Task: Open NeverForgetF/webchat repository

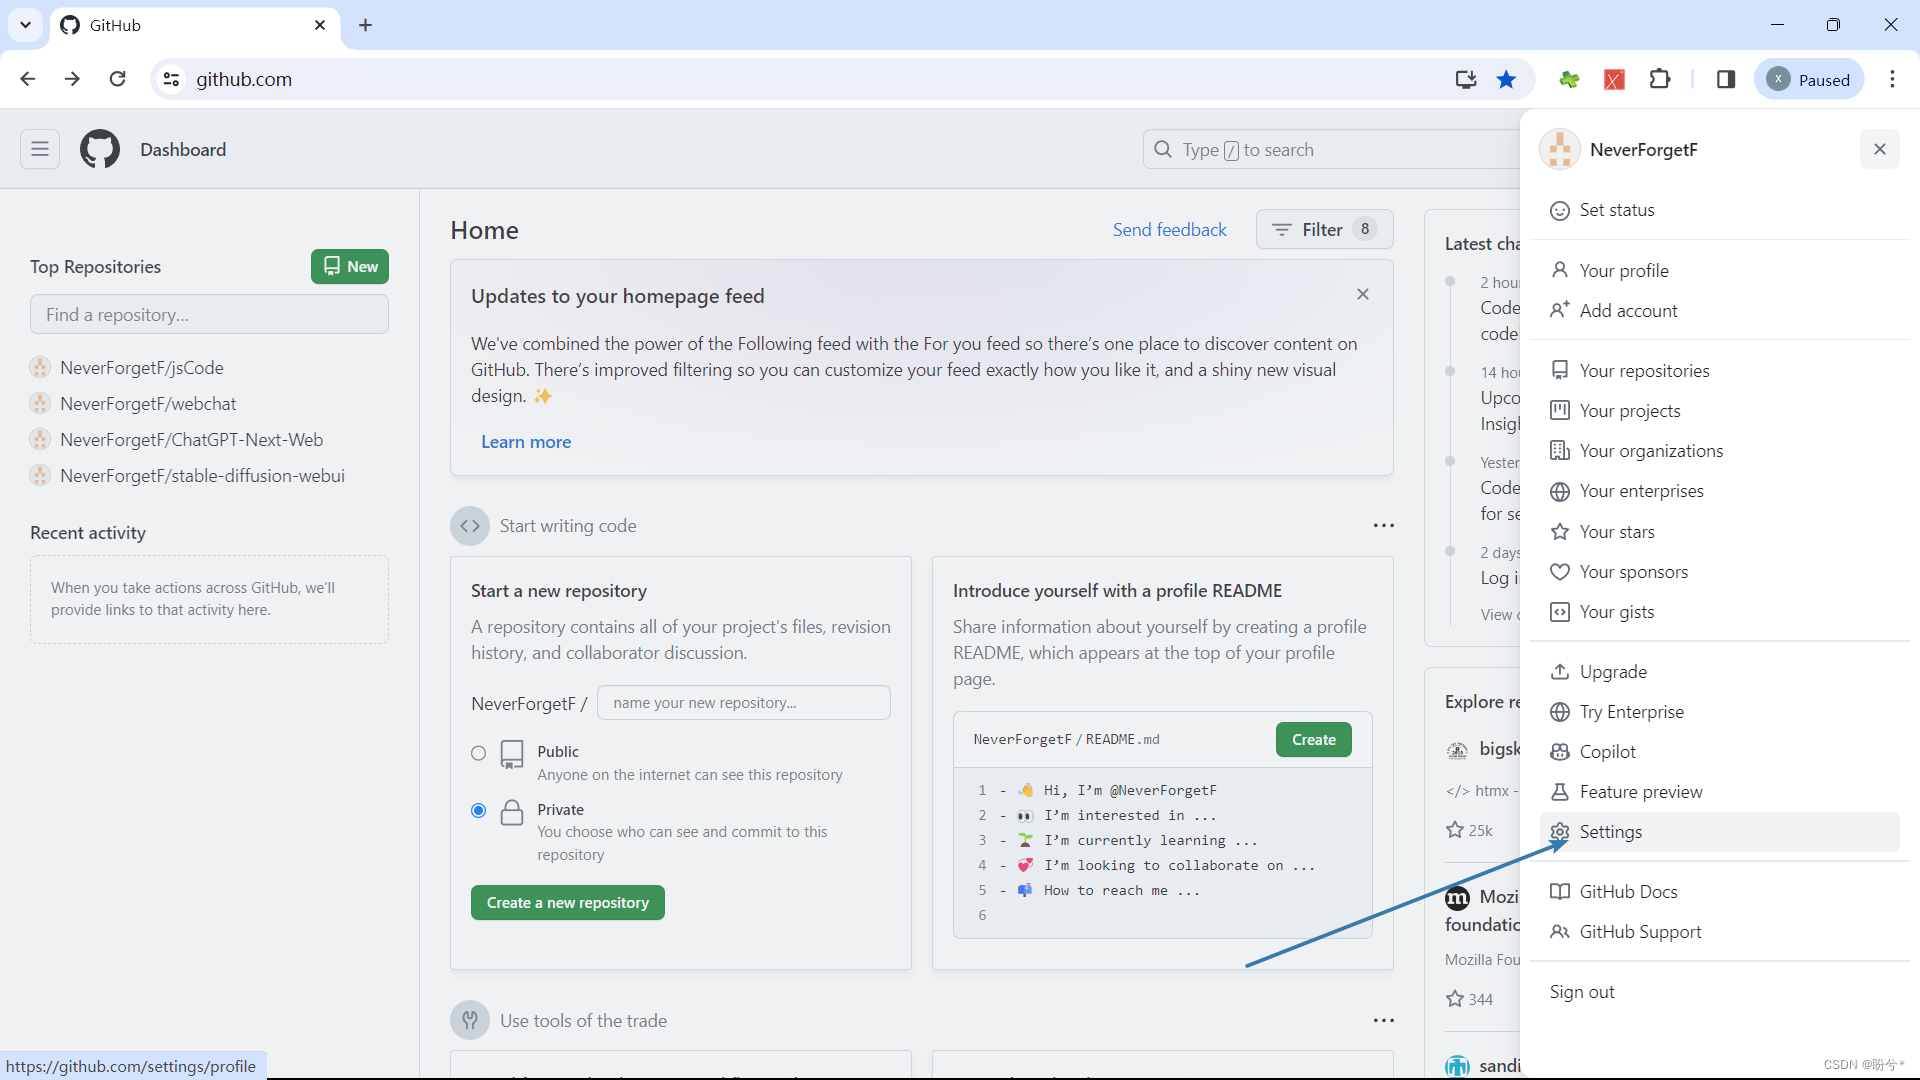Action: click(x=148, y=404)
